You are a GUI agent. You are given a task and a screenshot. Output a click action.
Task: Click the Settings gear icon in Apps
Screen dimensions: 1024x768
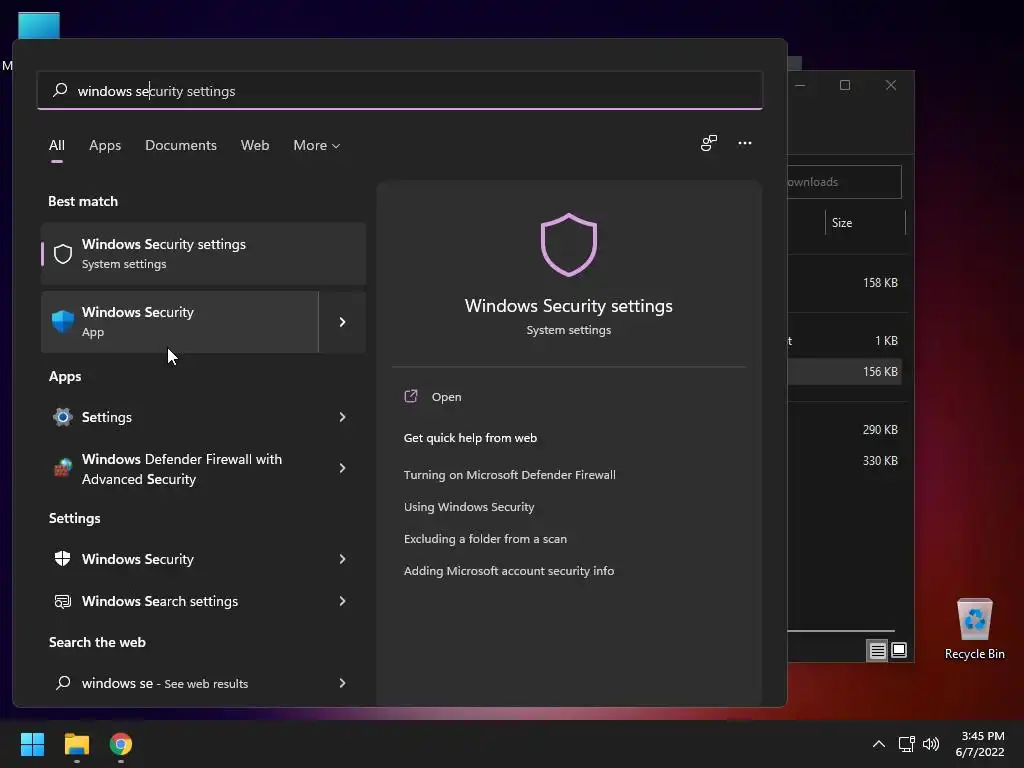63,417
